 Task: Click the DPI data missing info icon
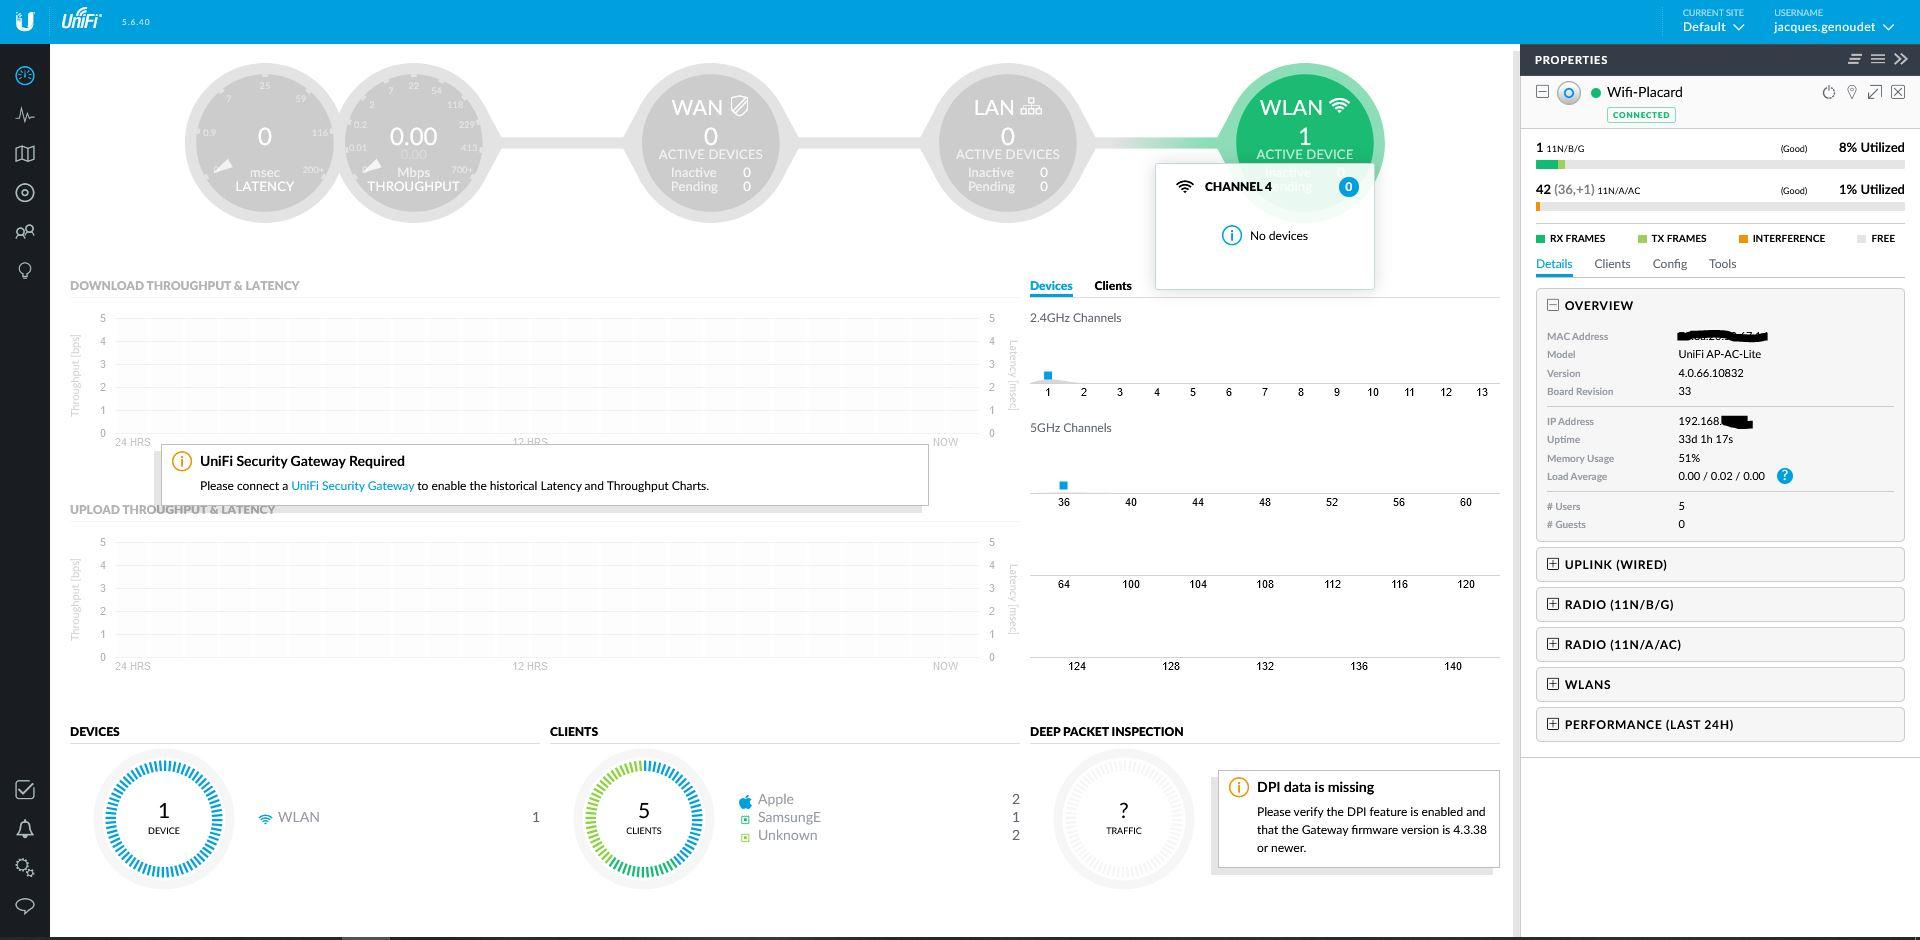(x=1238, y=787)
